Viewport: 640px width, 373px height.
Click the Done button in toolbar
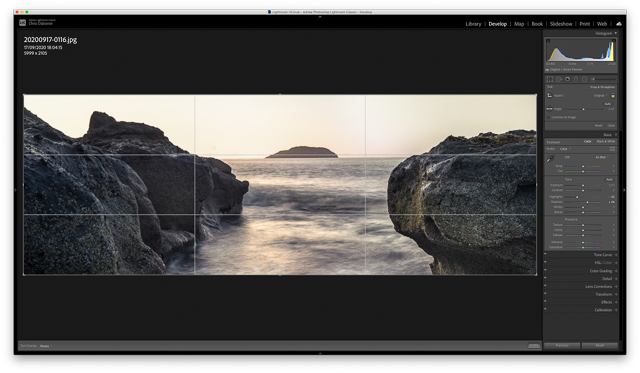[x=533, y=346]
